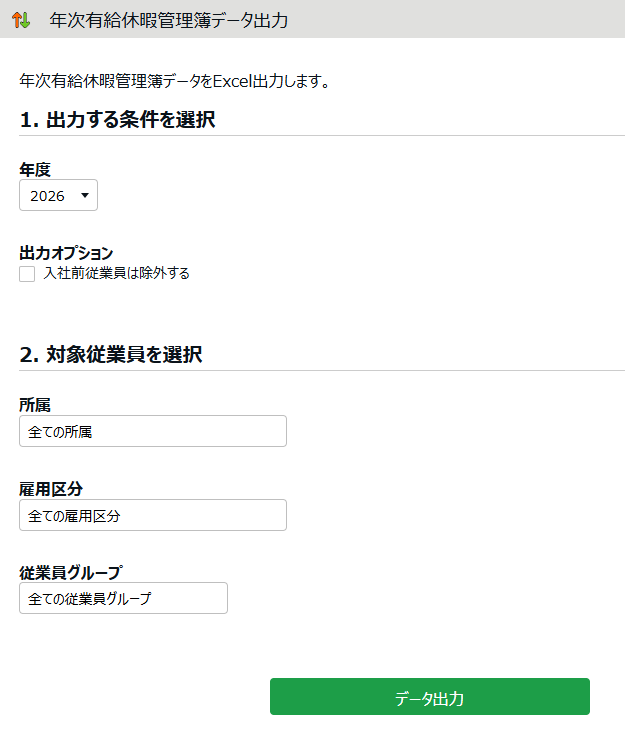Open the 全ての所属 selection field
Image resolution: width=625 pixels, height=747 pixels.
click(x=153, y=431)
